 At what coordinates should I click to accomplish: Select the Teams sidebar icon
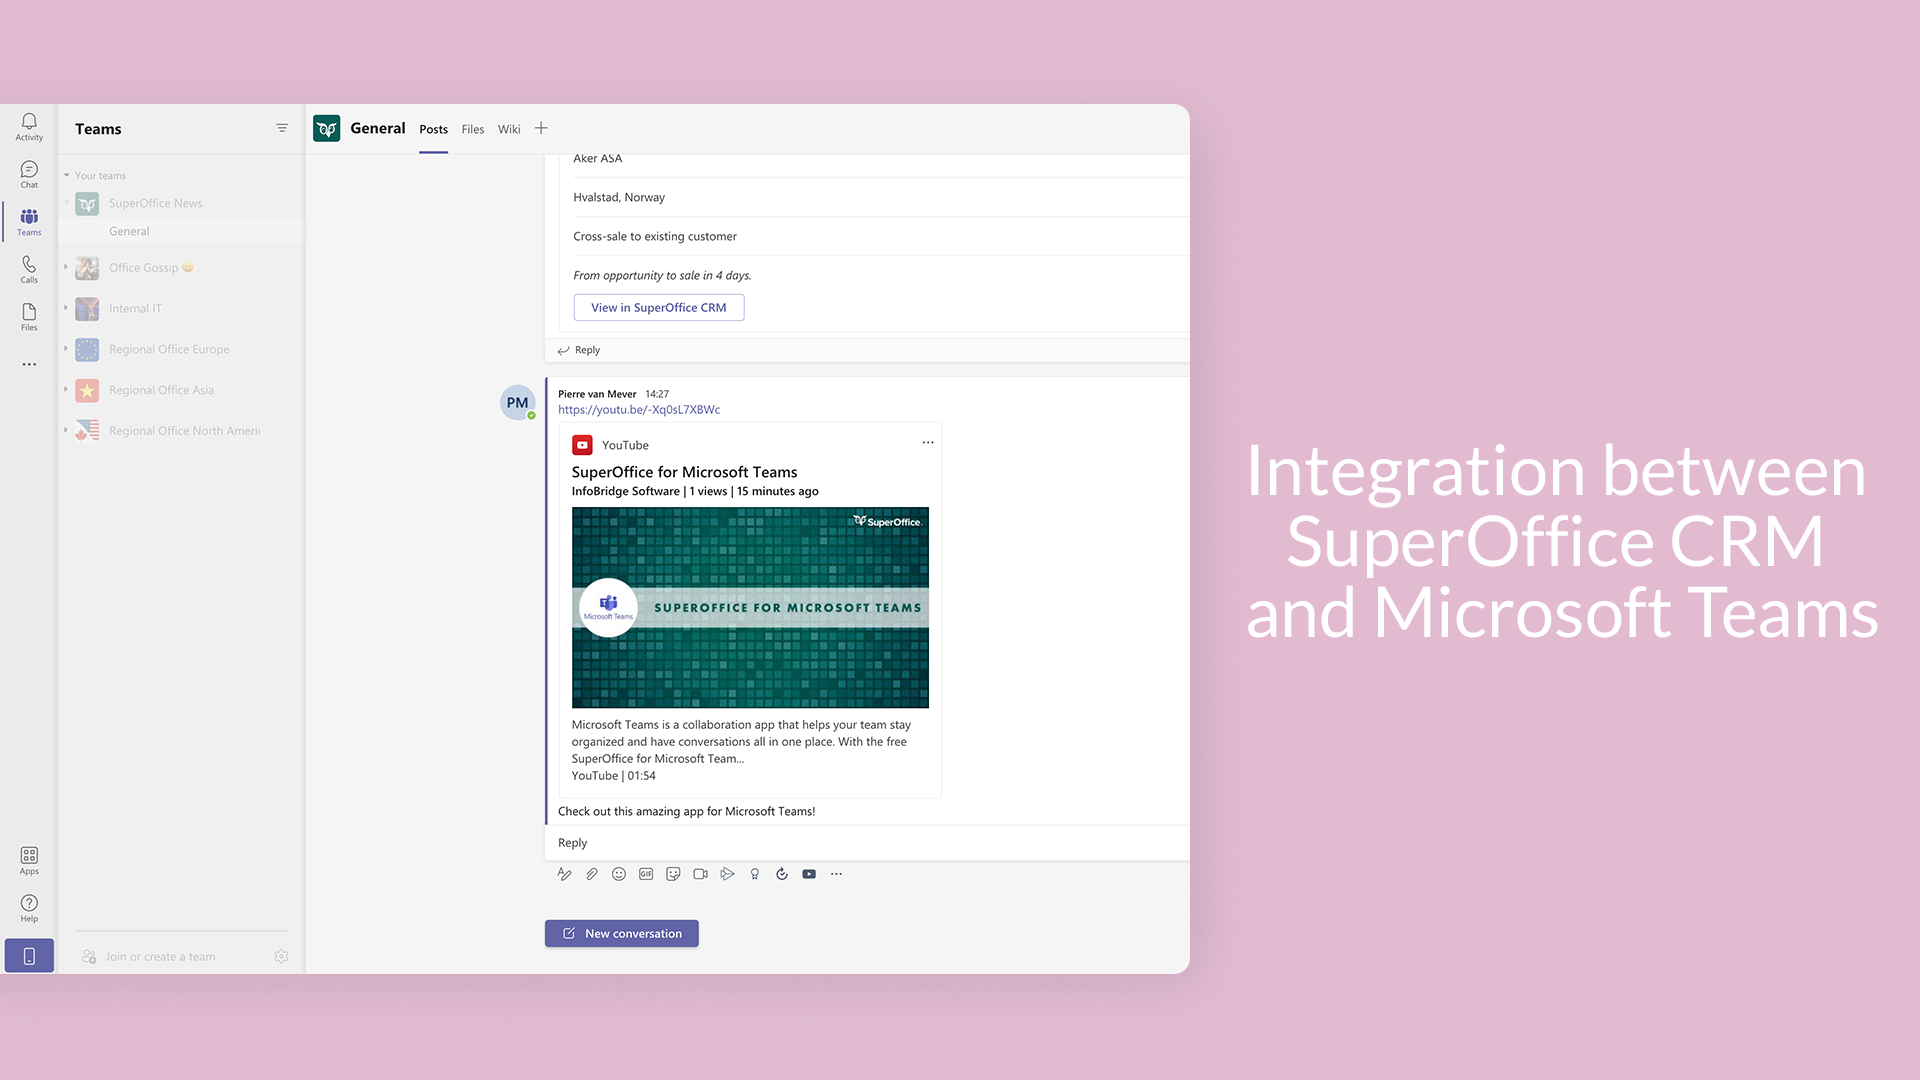(x=29, y=222)
